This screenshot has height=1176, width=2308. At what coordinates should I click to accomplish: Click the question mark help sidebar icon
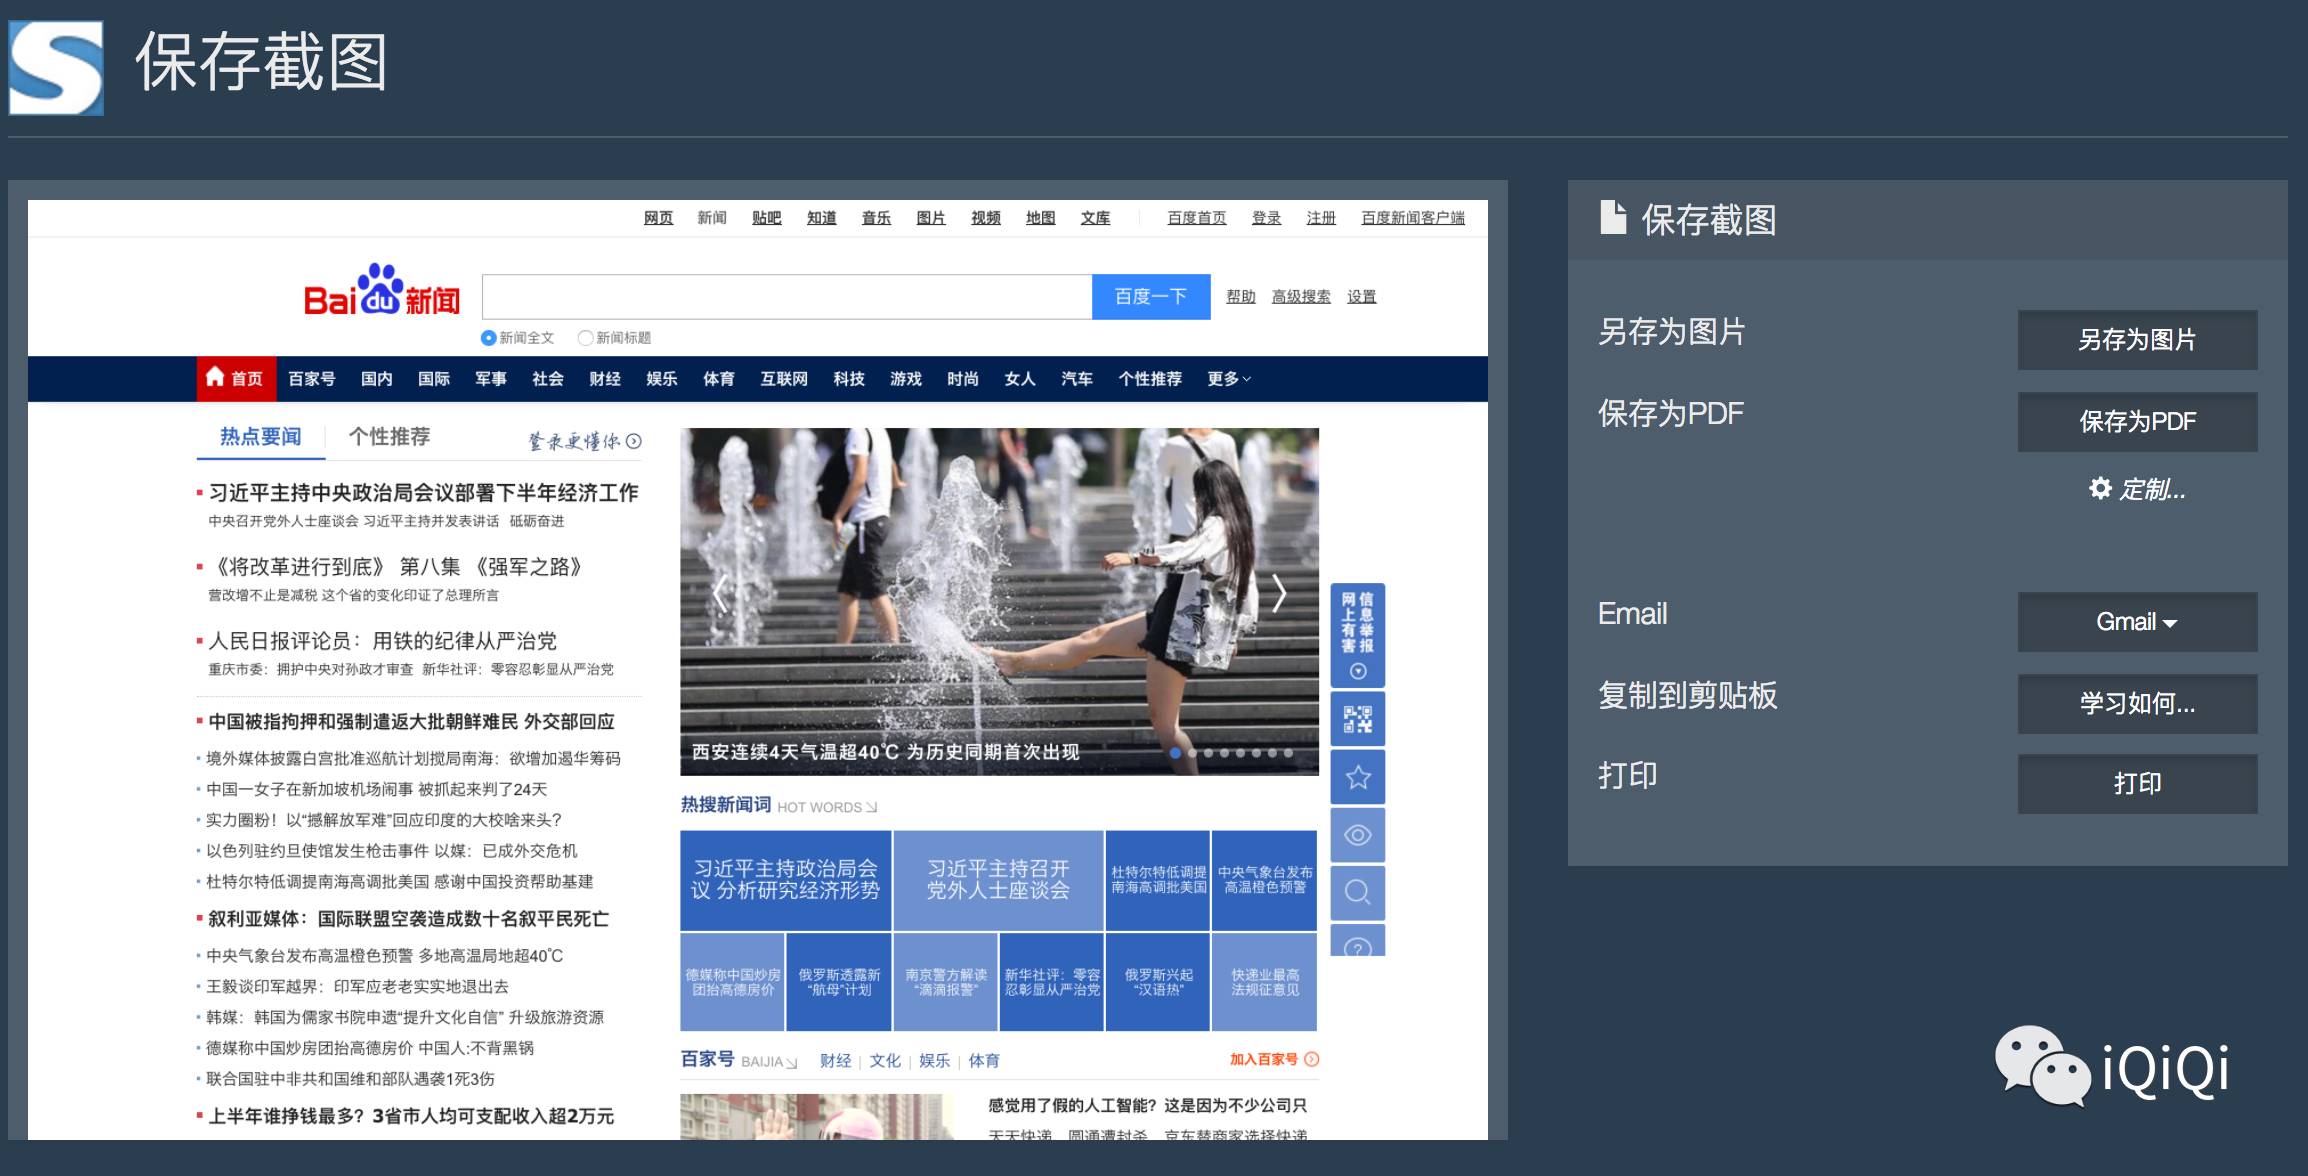(x=1357, y=942)
